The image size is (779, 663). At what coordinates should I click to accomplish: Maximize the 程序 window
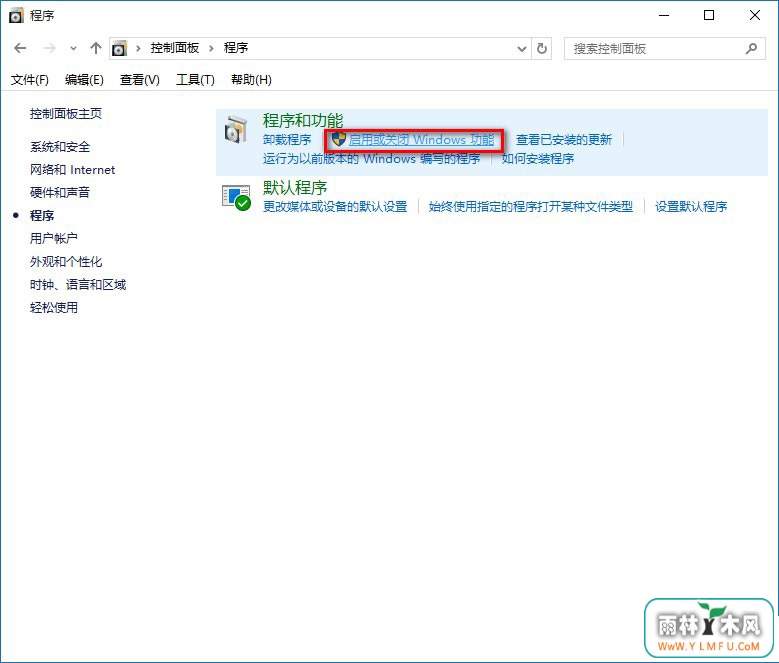709,15
